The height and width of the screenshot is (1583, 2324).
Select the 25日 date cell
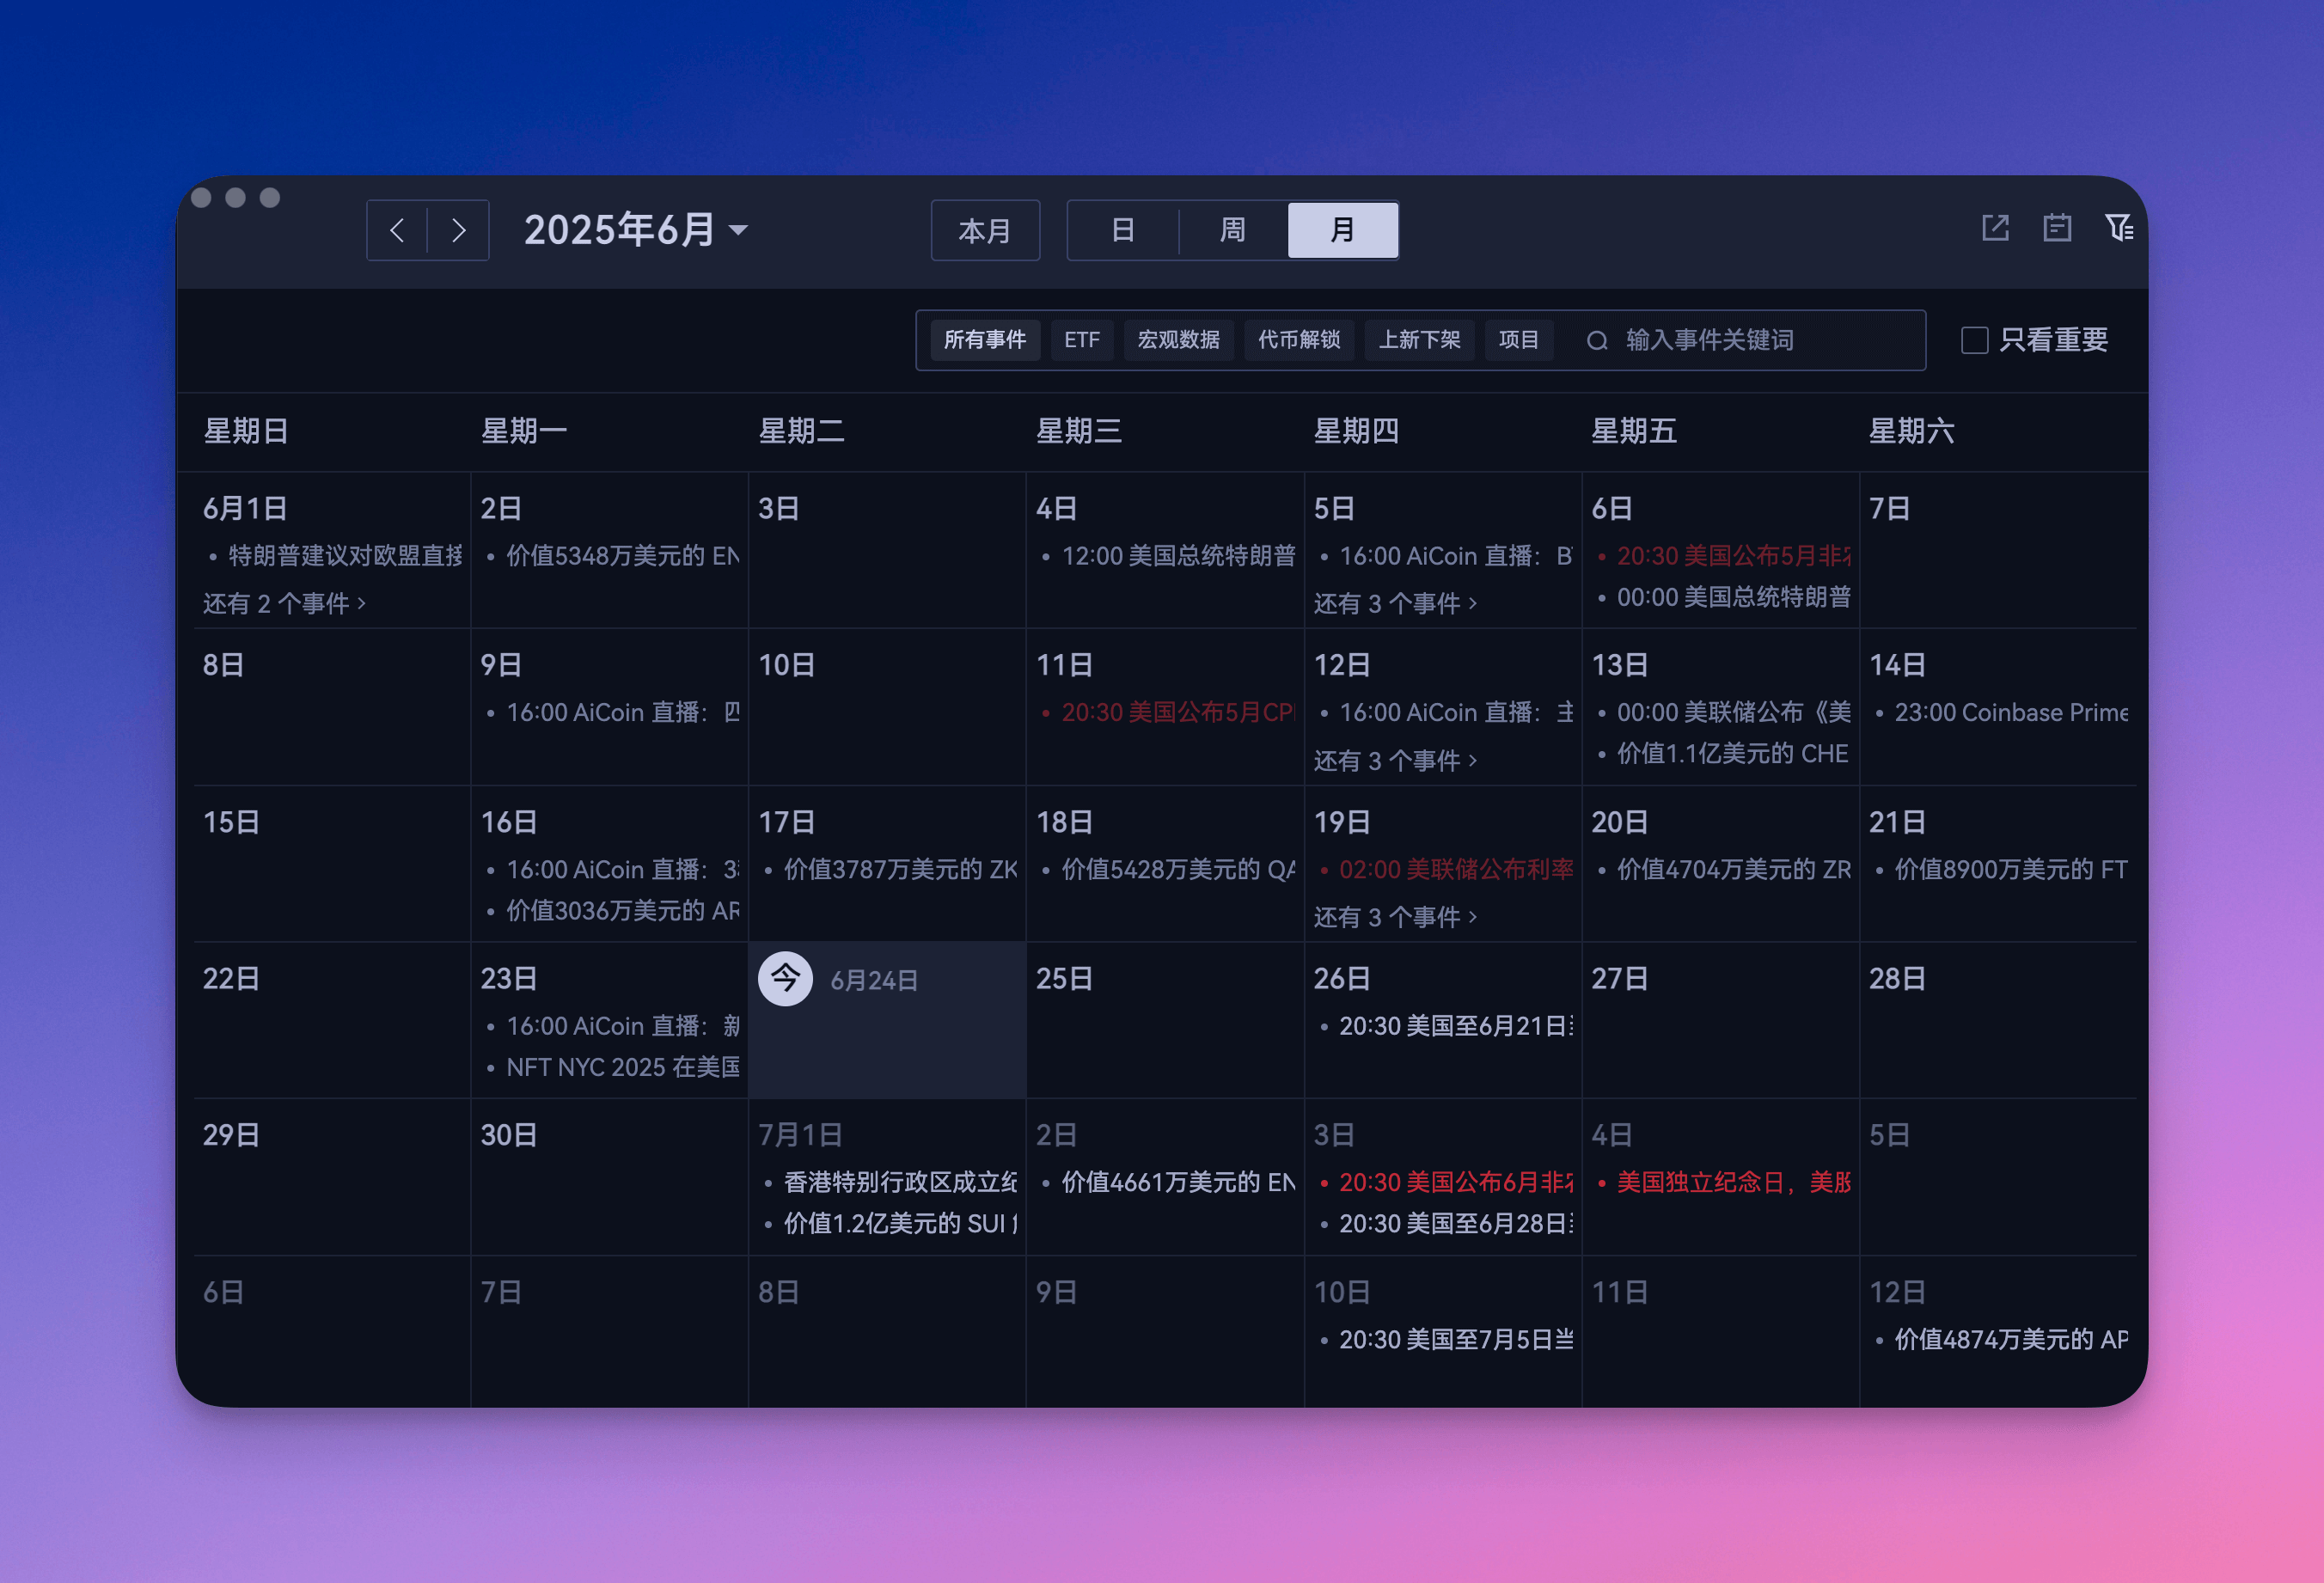1165,1020
